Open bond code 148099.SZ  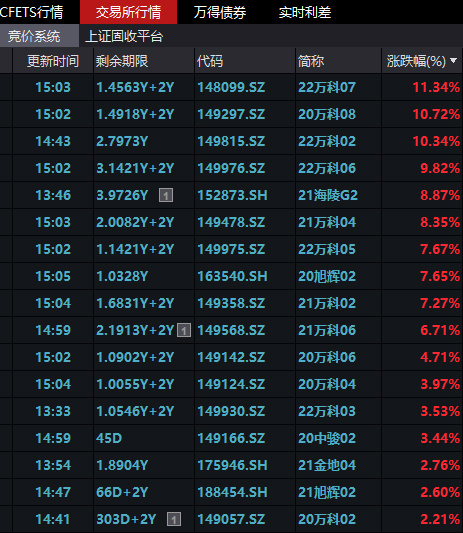(x=231, y=87)
